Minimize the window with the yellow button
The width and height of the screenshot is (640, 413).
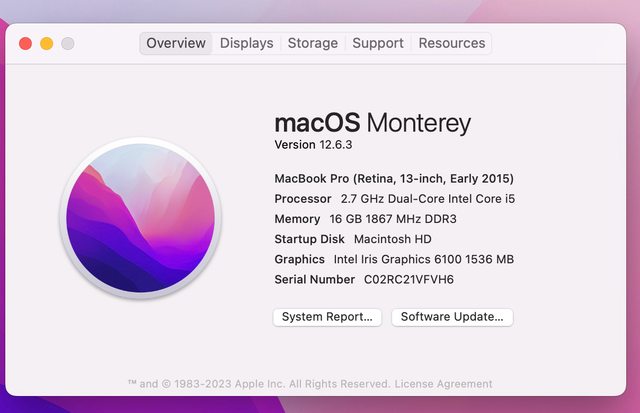pos(46,43)
